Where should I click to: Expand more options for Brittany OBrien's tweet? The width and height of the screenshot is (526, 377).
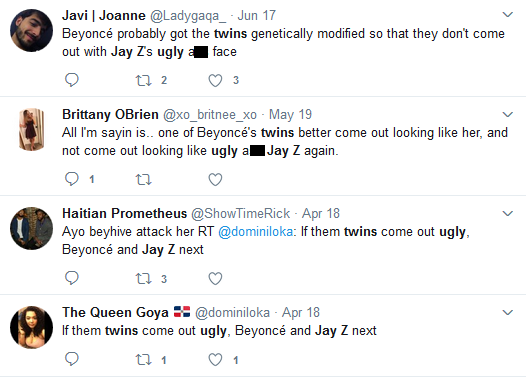click(508, 114)
